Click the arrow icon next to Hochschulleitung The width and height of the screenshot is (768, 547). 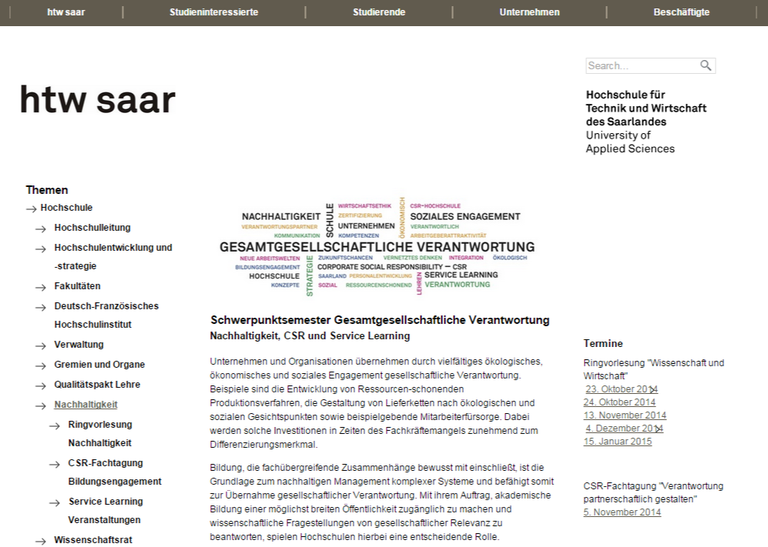(x=41, y=229)
